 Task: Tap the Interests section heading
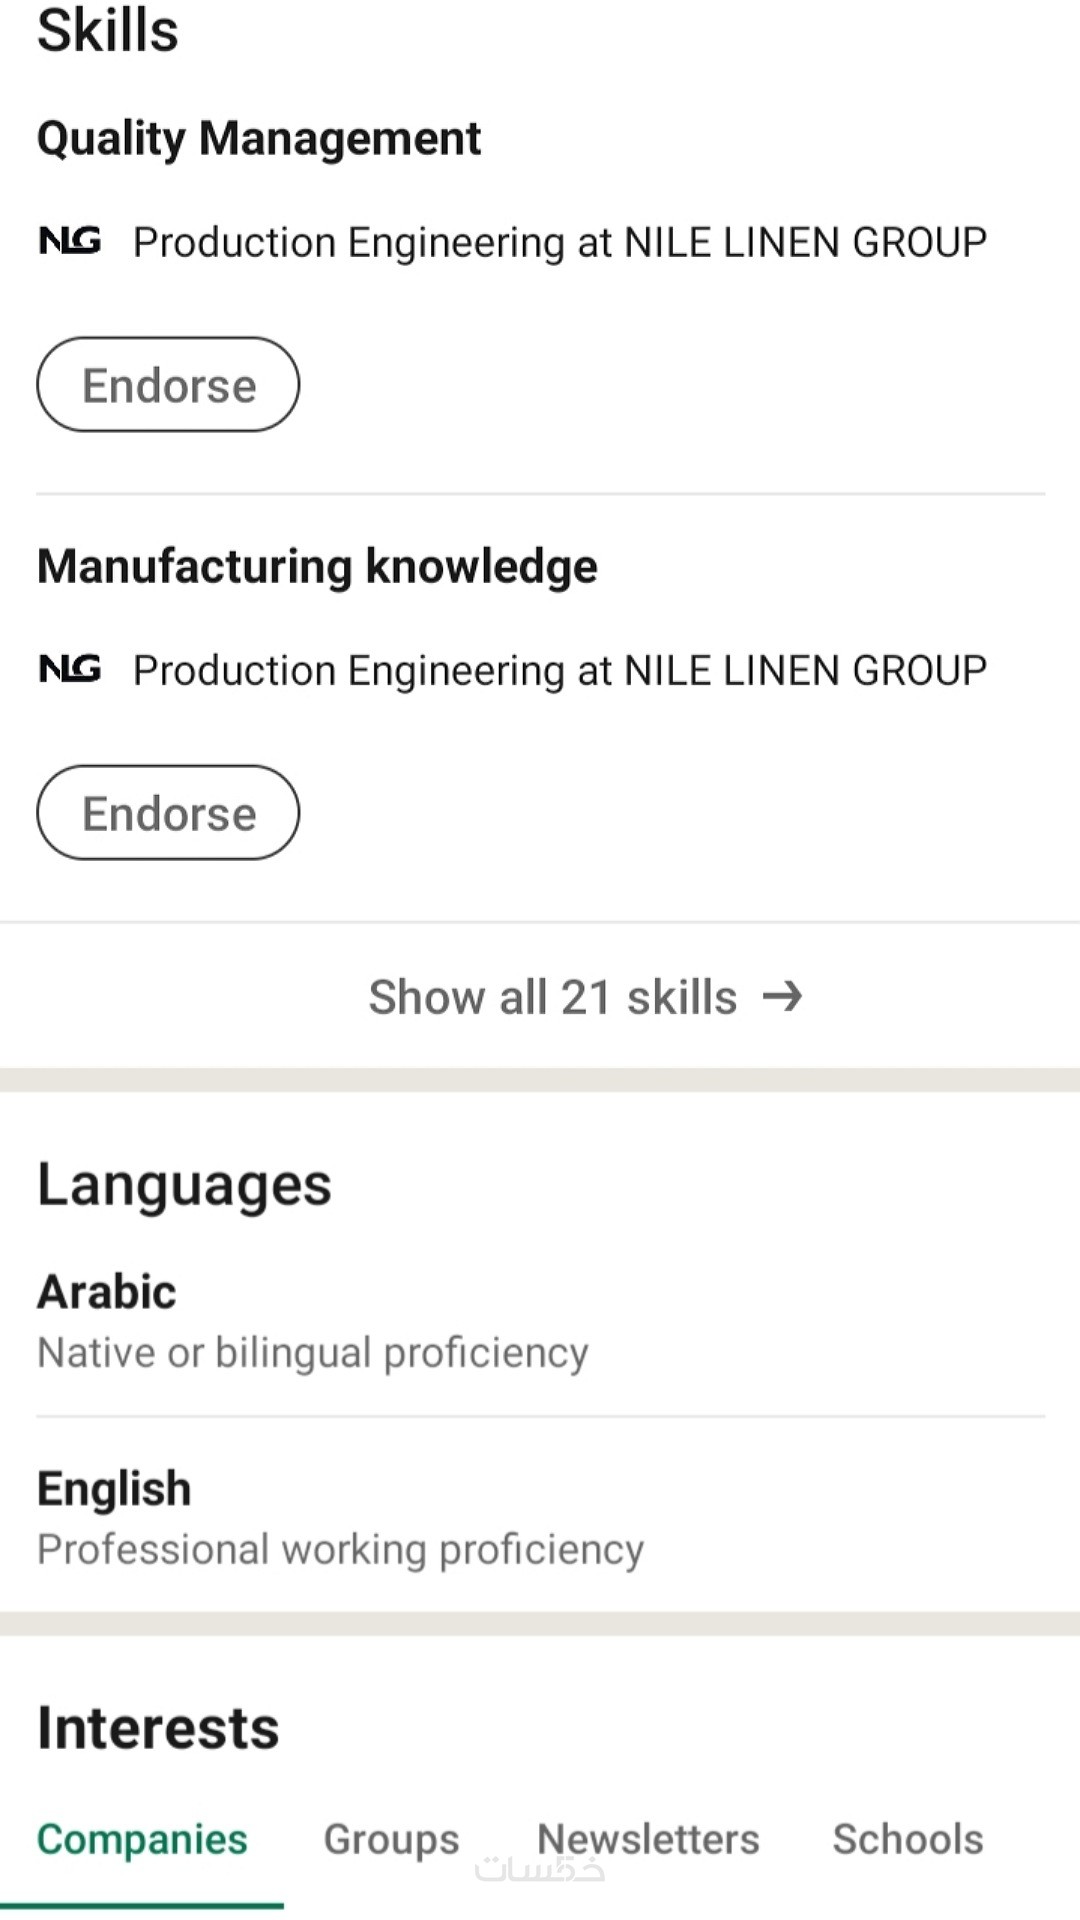[x=158, y=1728]
